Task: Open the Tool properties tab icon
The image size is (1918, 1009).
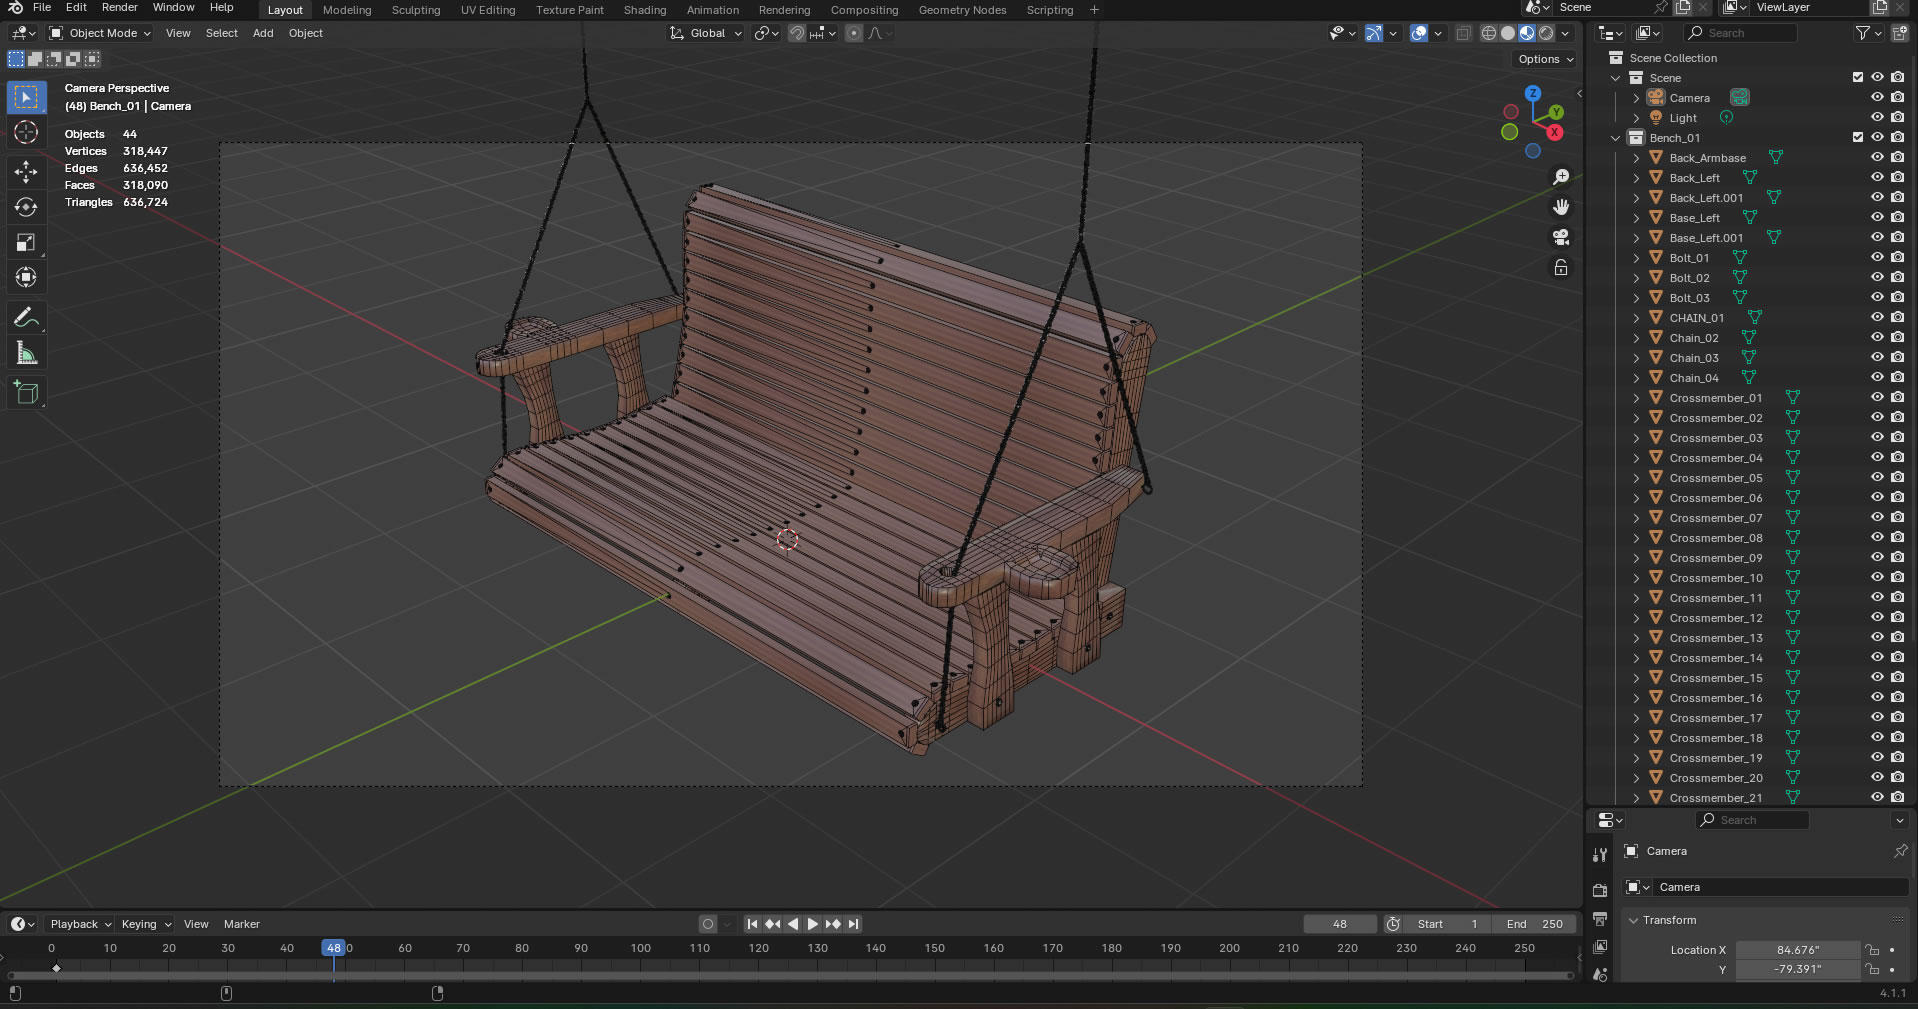Action: pyautogui.click(x=1600, y=855)
